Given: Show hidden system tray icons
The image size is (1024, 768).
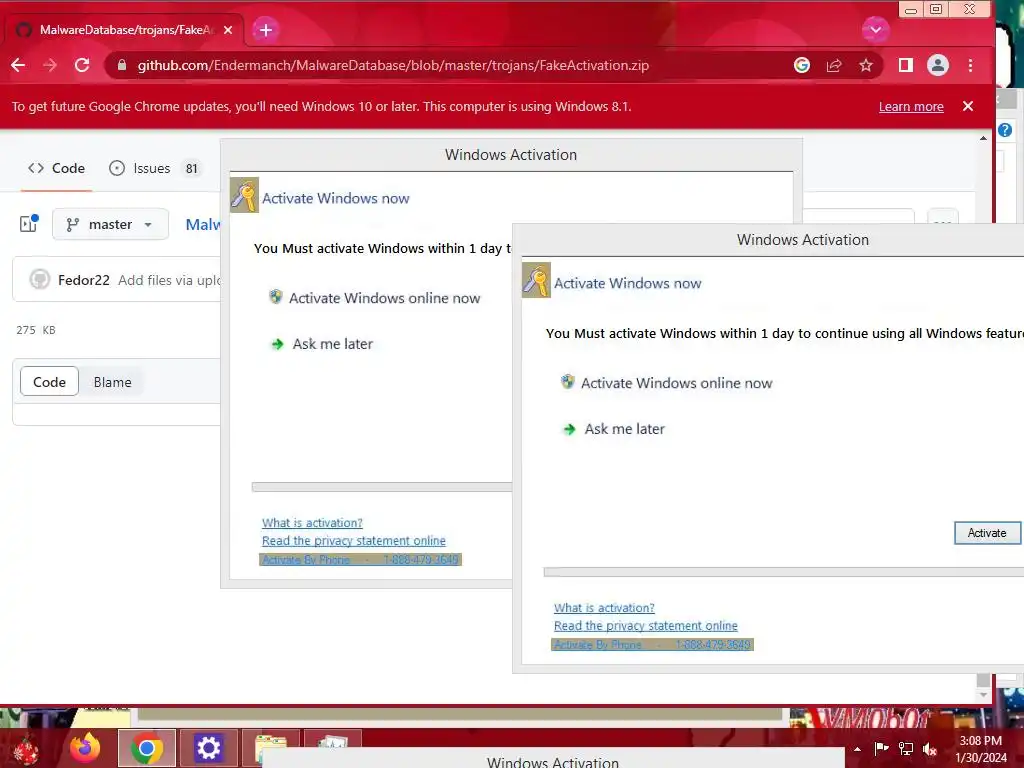Looking at the screenshot, I should (857, 749).
